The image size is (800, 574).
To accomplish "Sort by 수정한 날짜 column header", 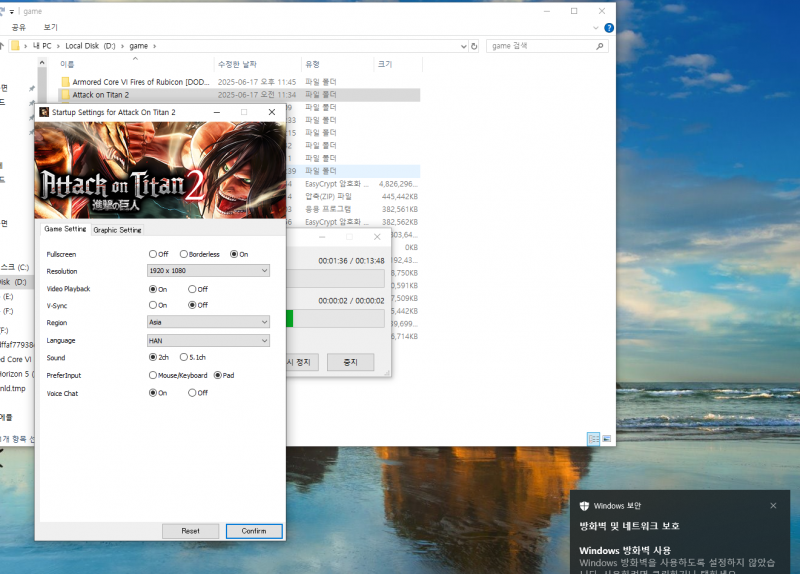I will pyautogui.click(x=237, y=64).
